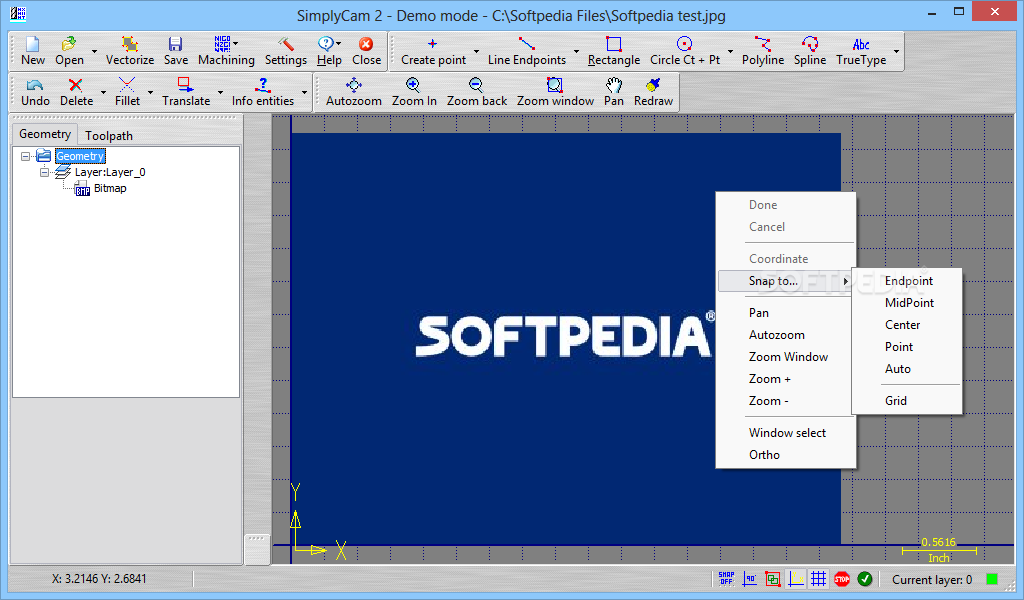Open the Translate dropdown arrow
1024x600 pixels.
point(220,92)
